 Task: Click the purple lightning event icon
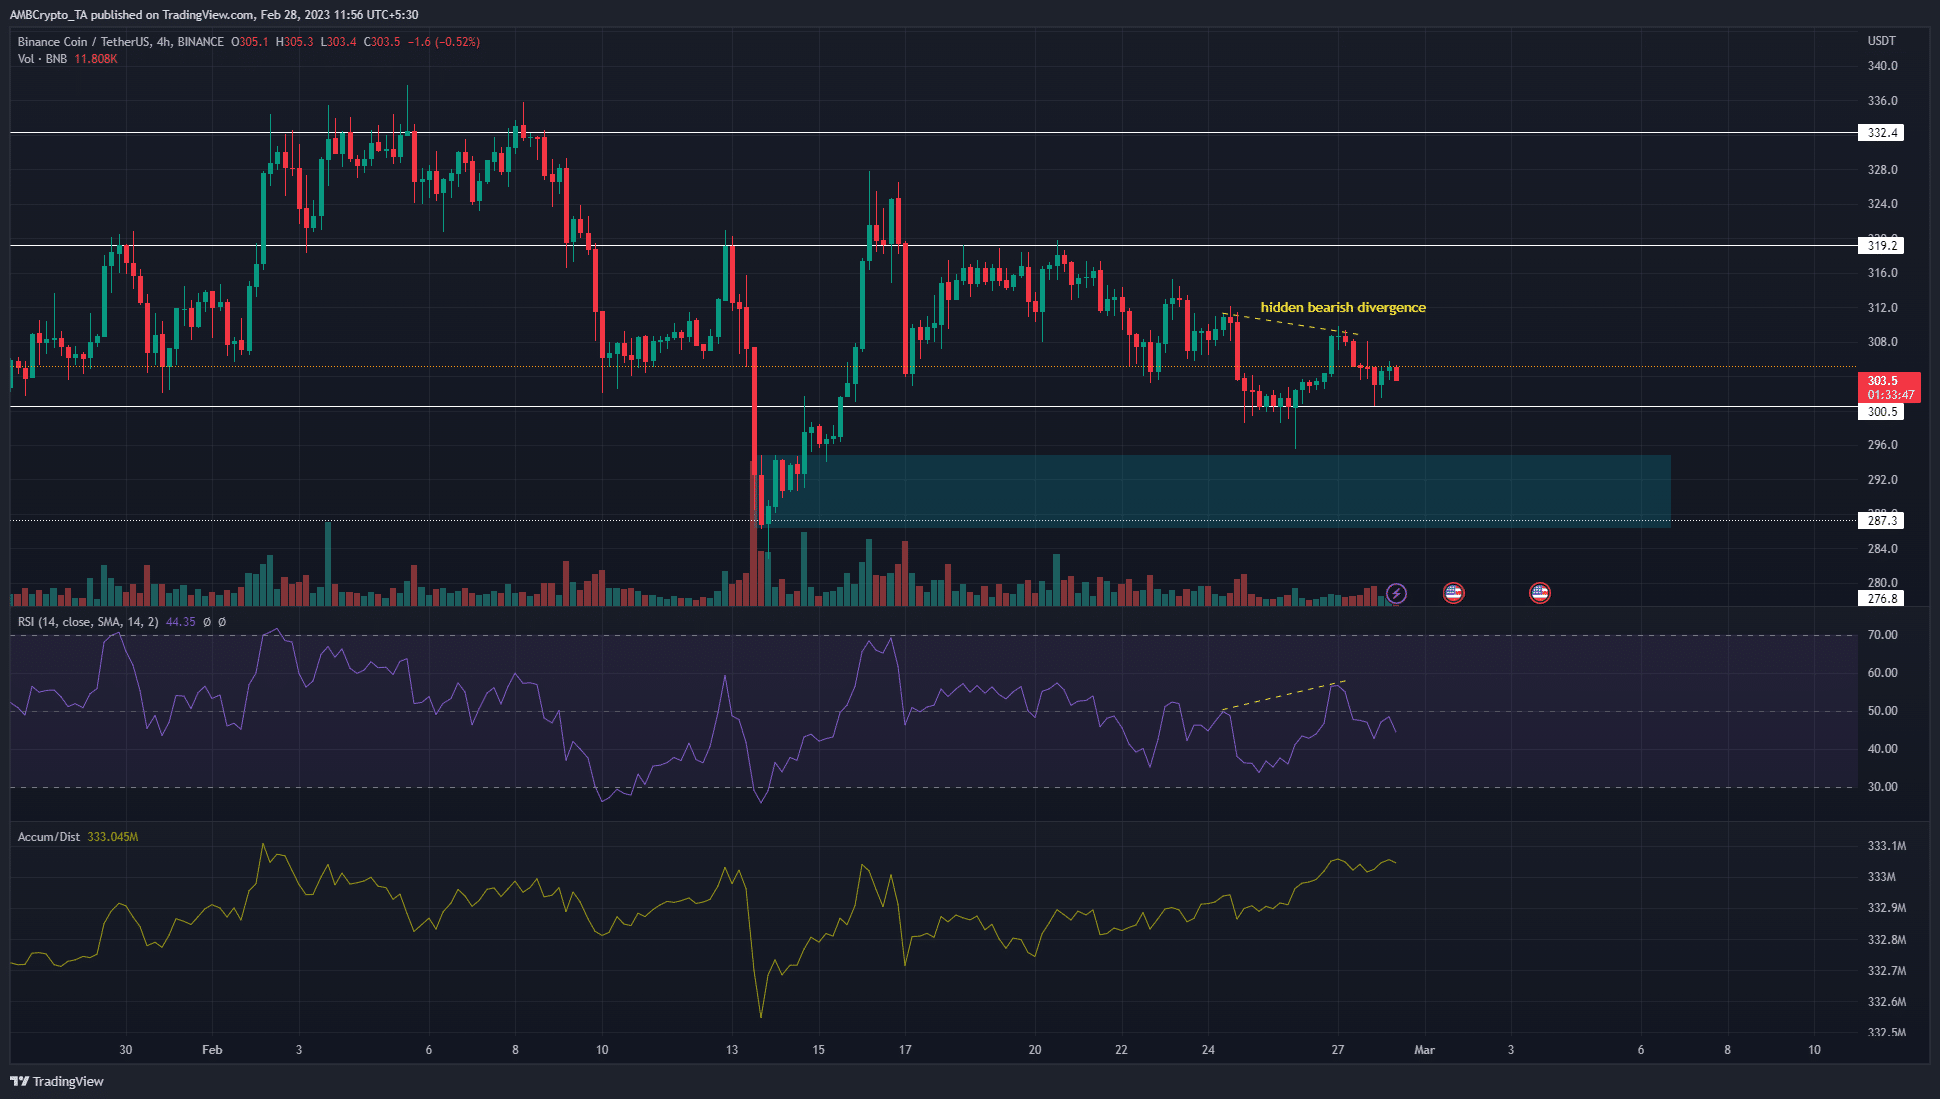(1396, 594)
